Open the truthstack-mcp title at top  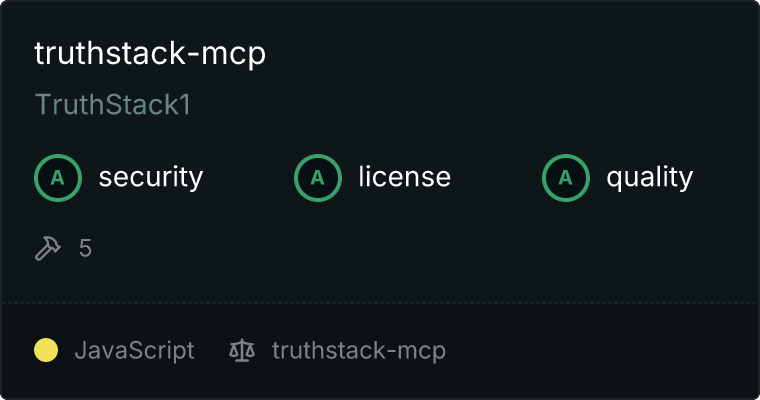click(150, 53)
